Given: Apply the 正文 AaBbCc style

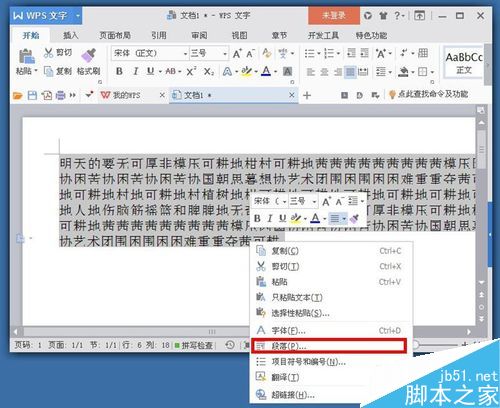Looking at the screenshot, I should (x=464, y=63).
